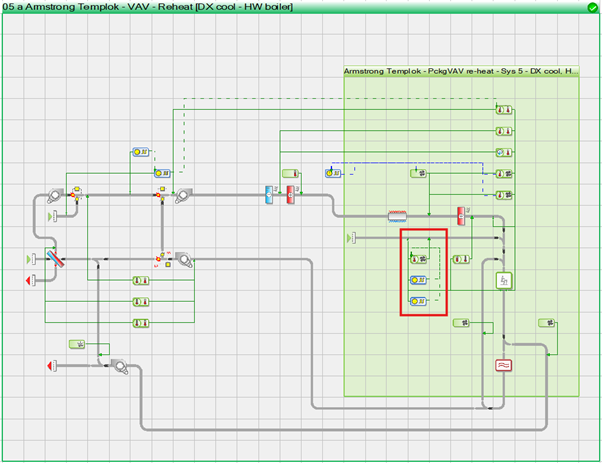Screen dimensions: 602x463
Task: Select the return air fan on lower duct
Action: [184, 261]
